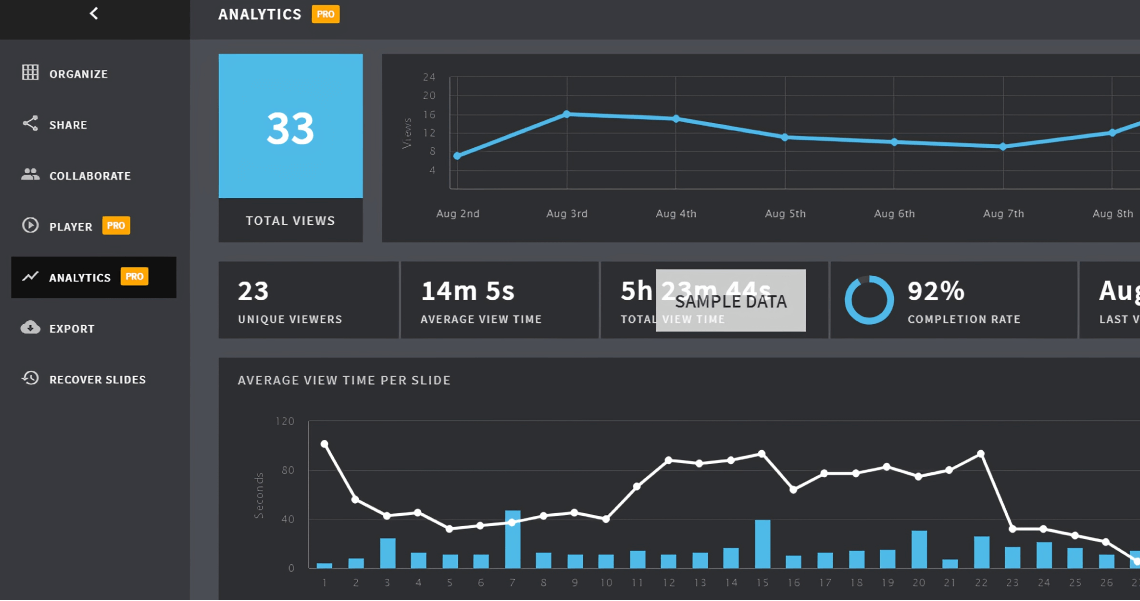Open the Share menu item

click(x=94, y=124)
